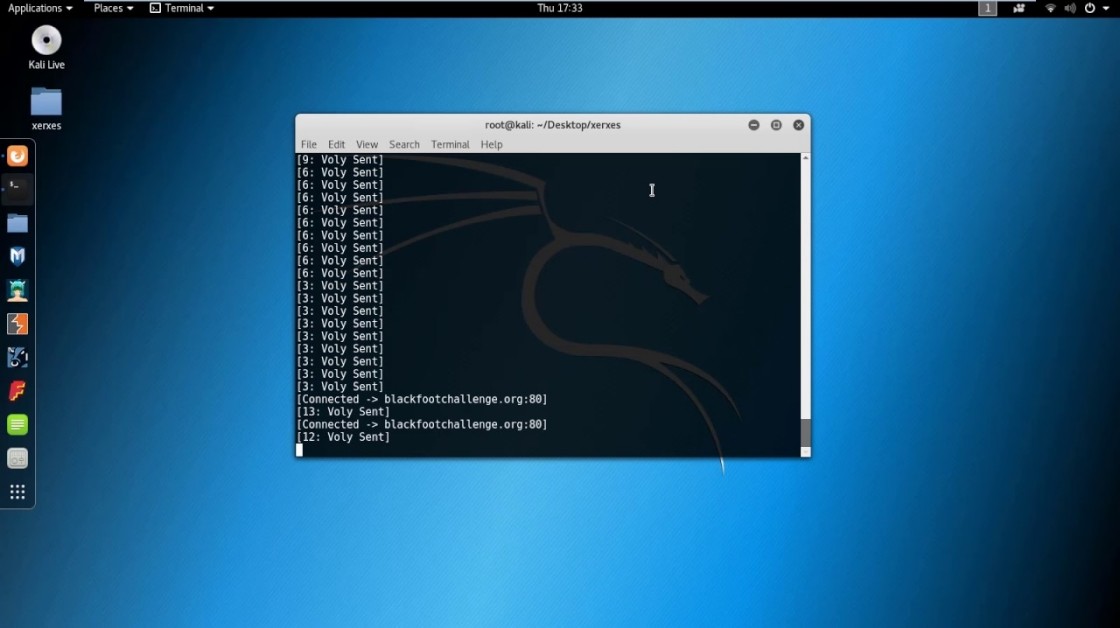The width and height of the screenshot is (1120, 628).
Task: Minimize the terminal window
Action: click(754, 125)
